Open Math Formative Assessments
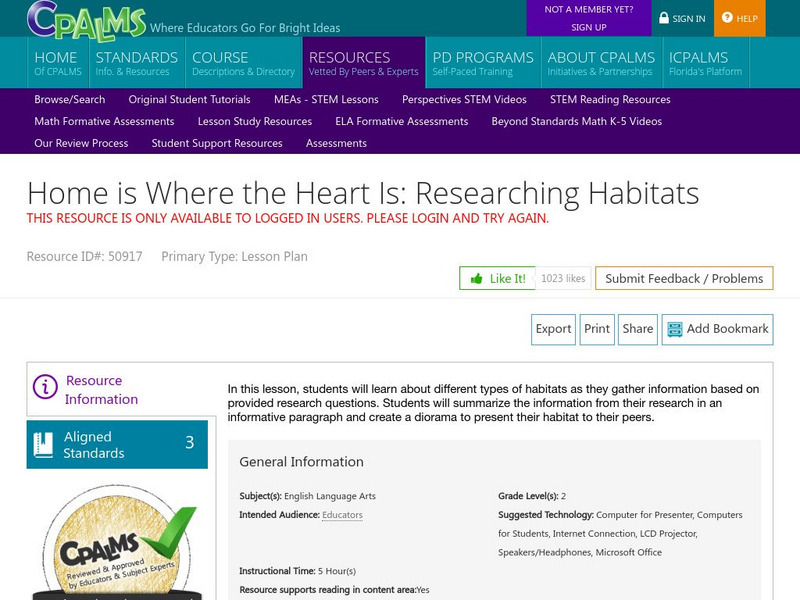This screenshot has width=800, height=600. click(104, 121)
